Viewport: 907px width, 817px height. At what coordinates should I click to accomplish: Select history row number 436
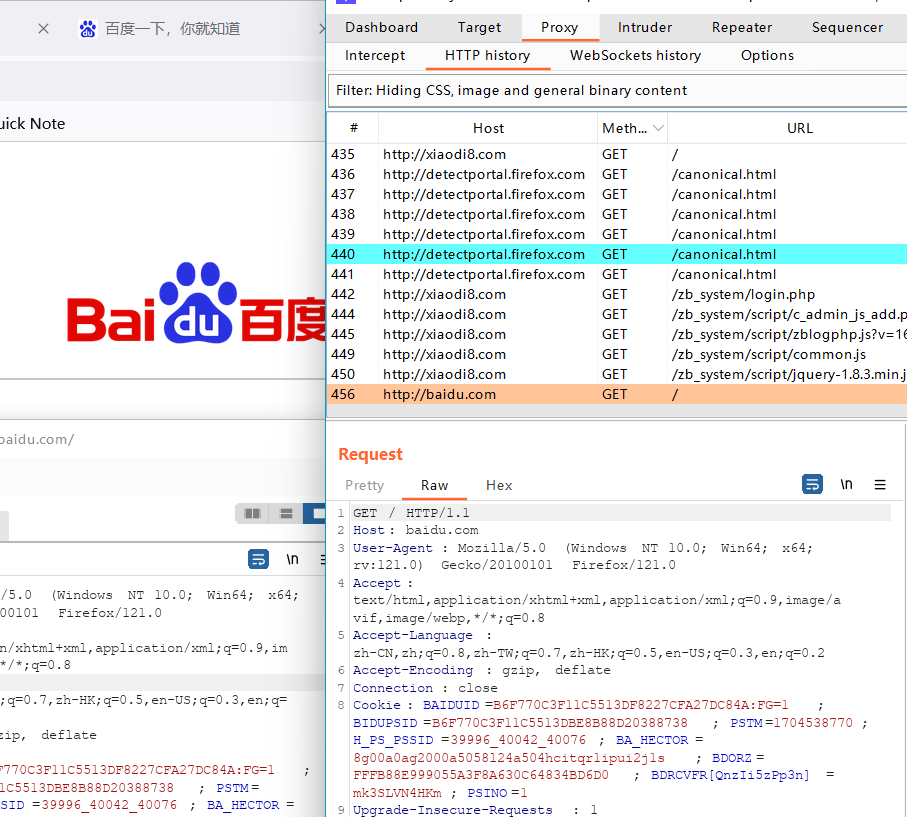tap(617, 174)
